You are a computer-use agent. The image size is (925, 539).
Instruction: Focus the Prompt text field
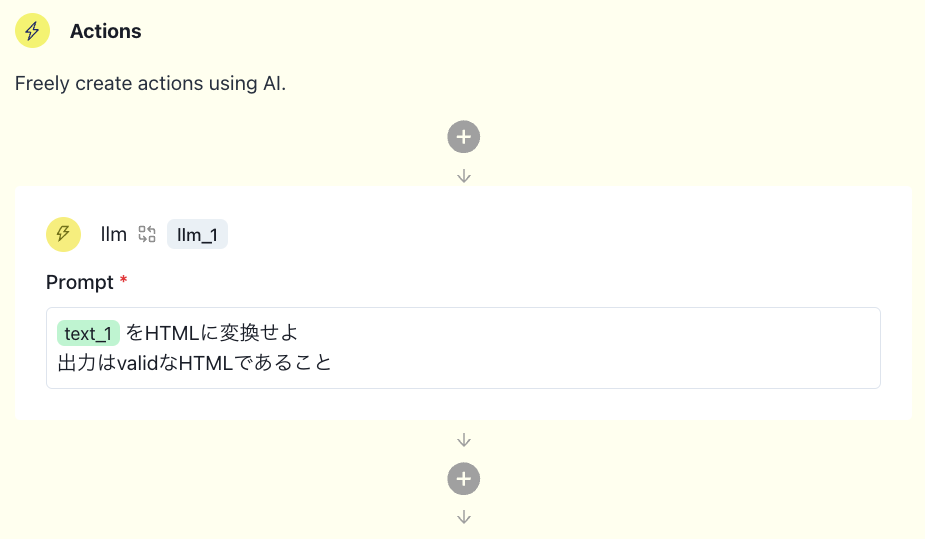click(x=463, y=348)
